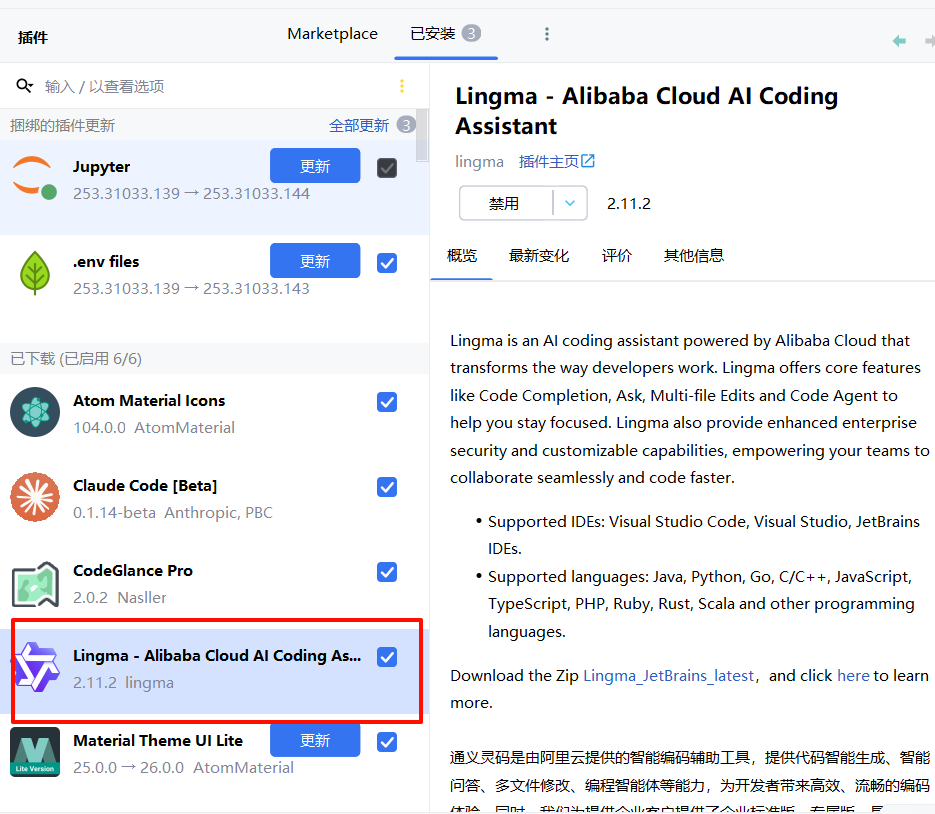Click the 捆绑的插件更新 section header
The width and height of the screenshot is (935, 814).
click(63, 125)
